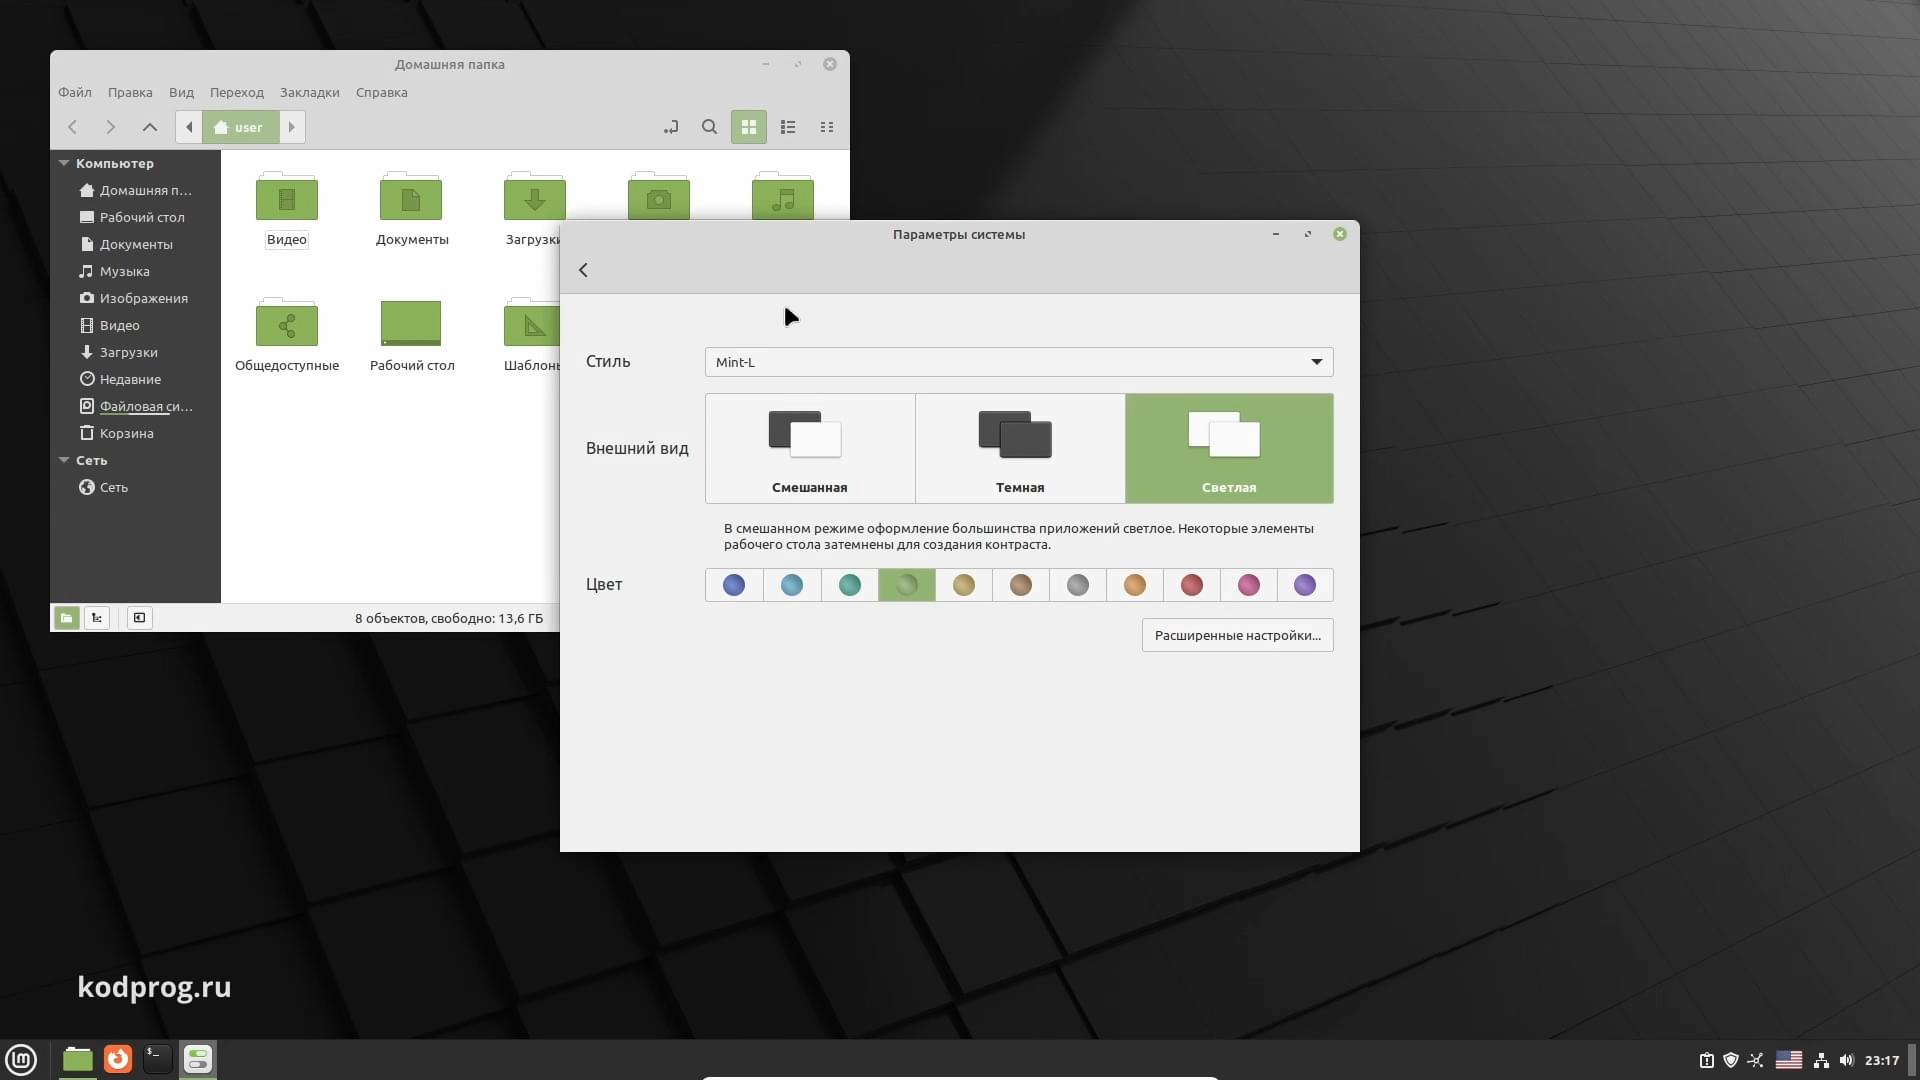The image size is (1920, 1080).
Task: Click the user path breadcrumb button
Action: (x=240, y=127)
